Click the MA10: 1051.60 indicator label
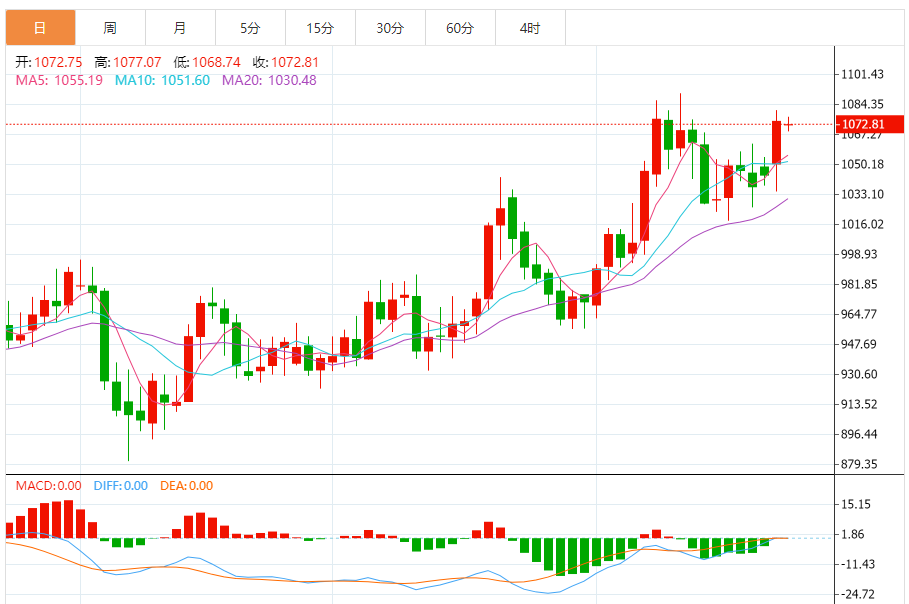Viewport: 909px width, 604px height. tap(162, 80)
